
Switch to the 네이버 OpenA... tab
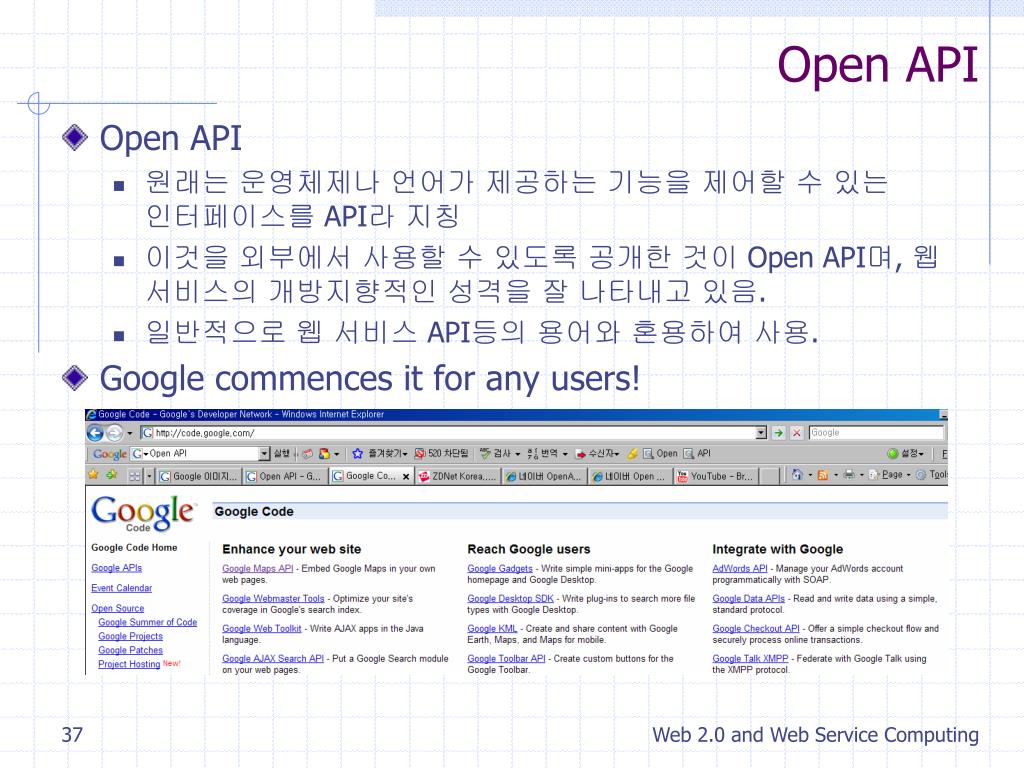tap(544, 477)
